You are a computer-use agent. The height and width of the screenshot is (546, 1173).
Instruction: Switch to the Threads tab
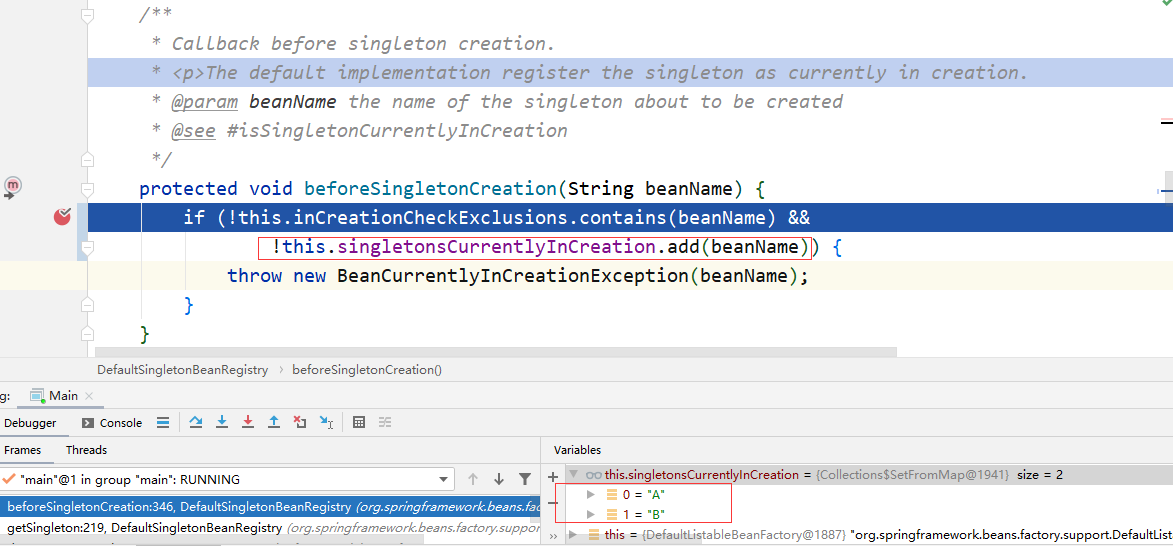pos(86,450)
